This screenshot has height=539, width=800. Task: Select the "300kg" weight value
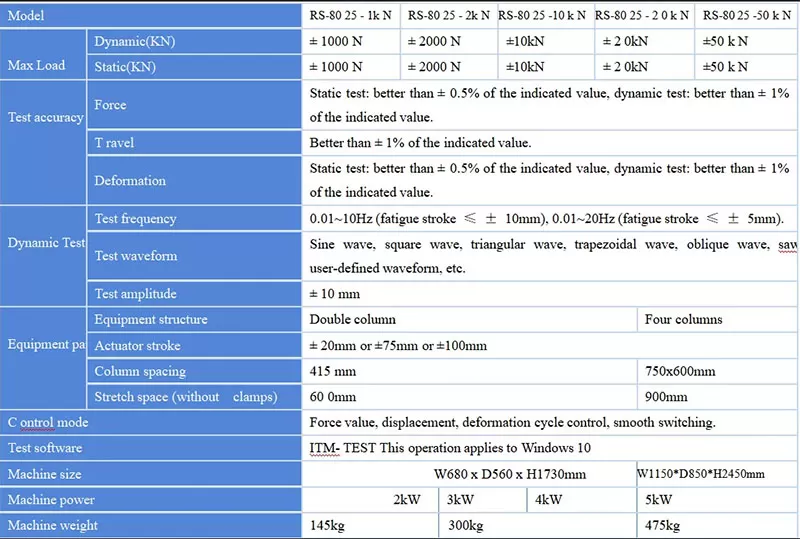click(465, 525)
